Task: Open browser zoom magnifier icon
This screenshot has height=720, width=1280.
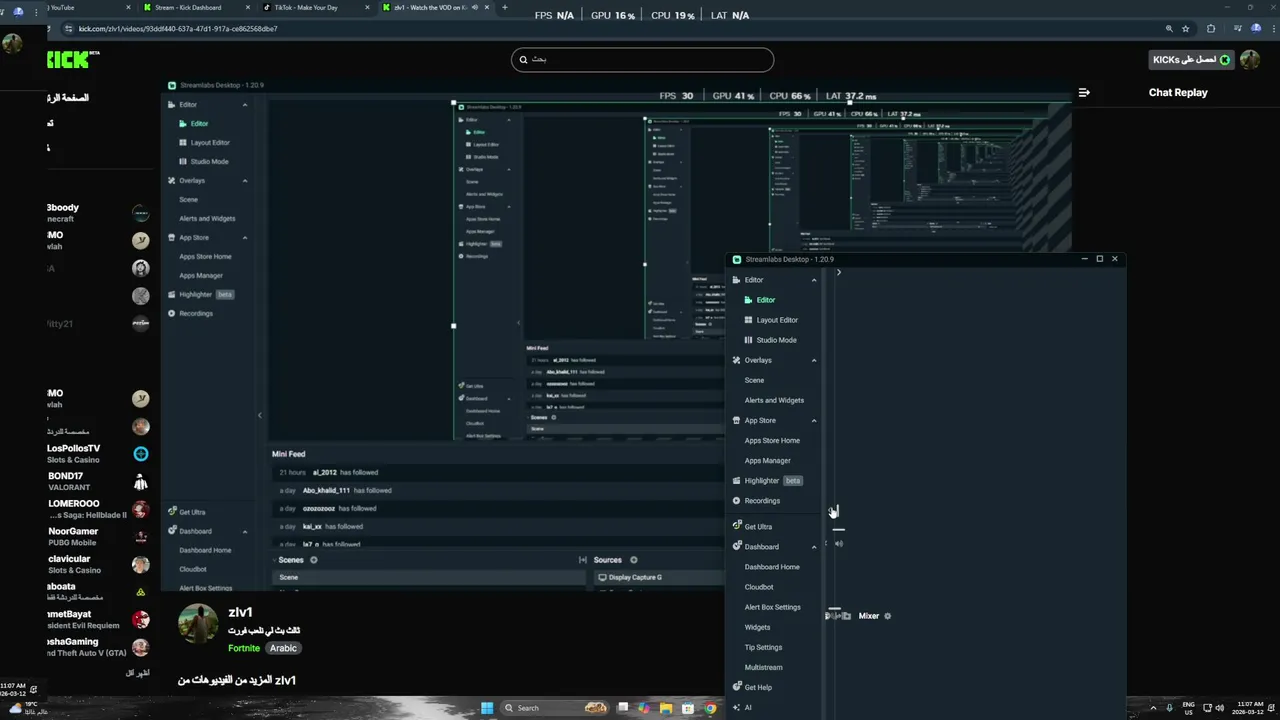Action: [1169, 29]
